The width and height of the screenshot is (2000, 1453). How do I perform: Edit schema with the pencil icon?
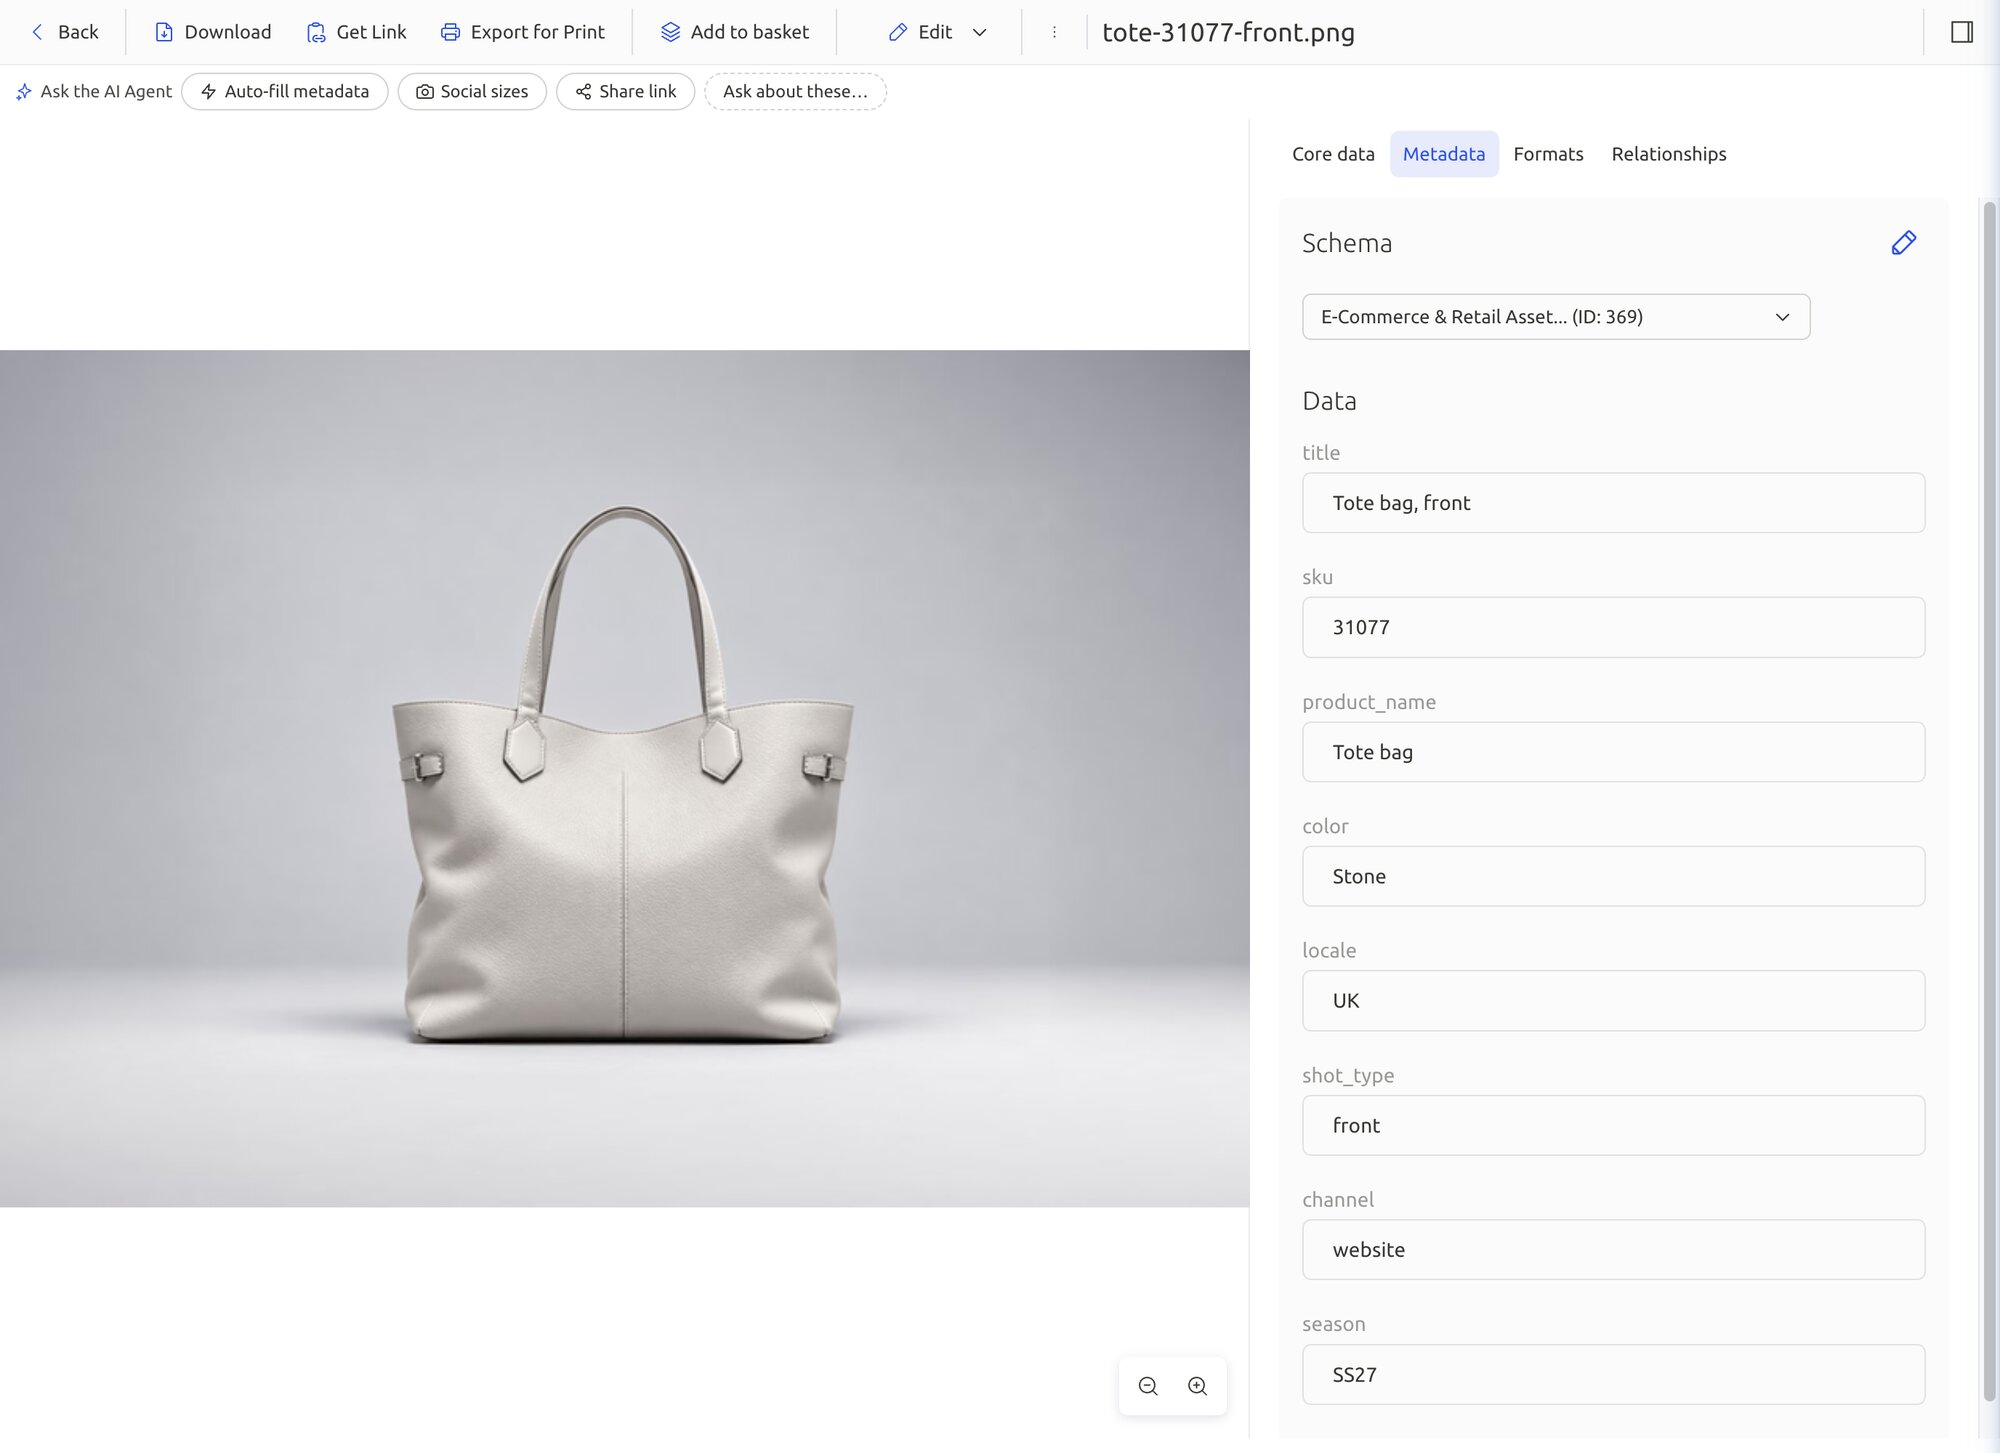(1904, 243)
